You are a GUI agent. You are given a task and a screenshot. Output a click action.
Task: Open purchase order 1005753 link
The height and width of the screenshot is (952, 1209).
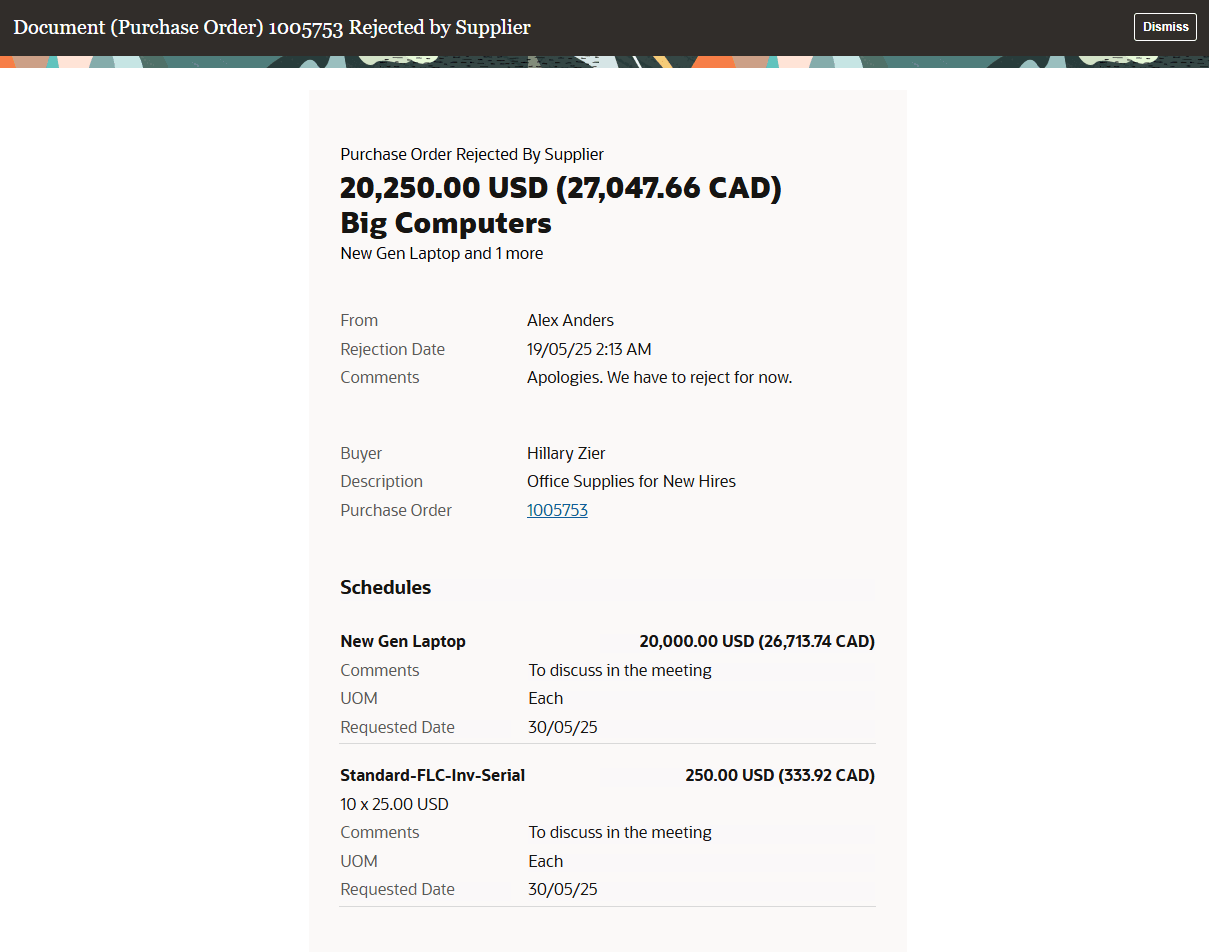pos(557,510)
